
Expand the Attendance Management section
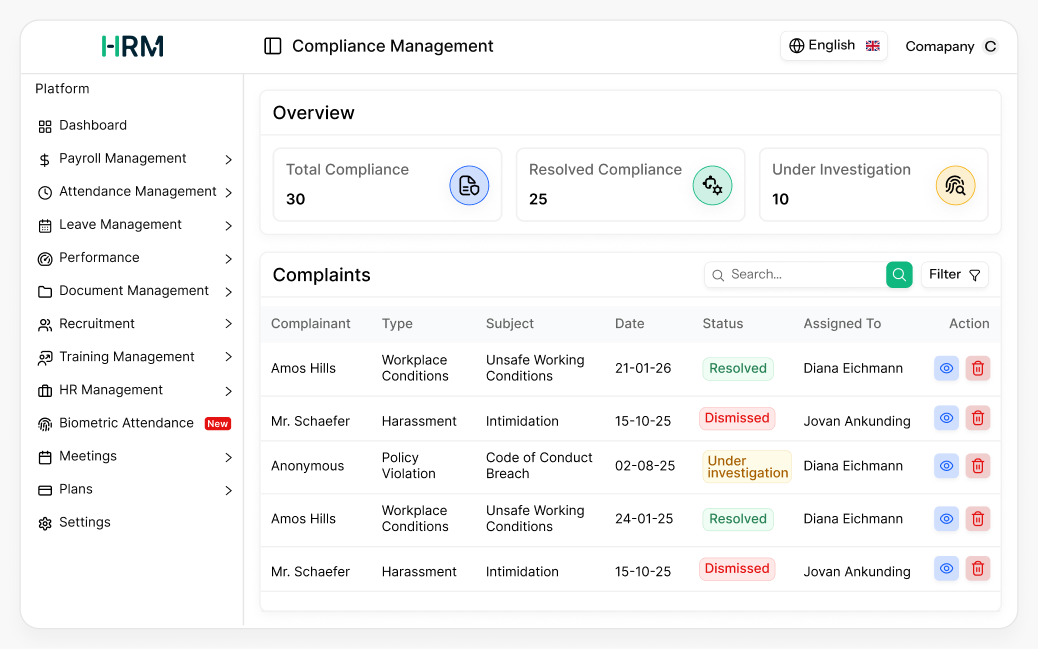229,191
